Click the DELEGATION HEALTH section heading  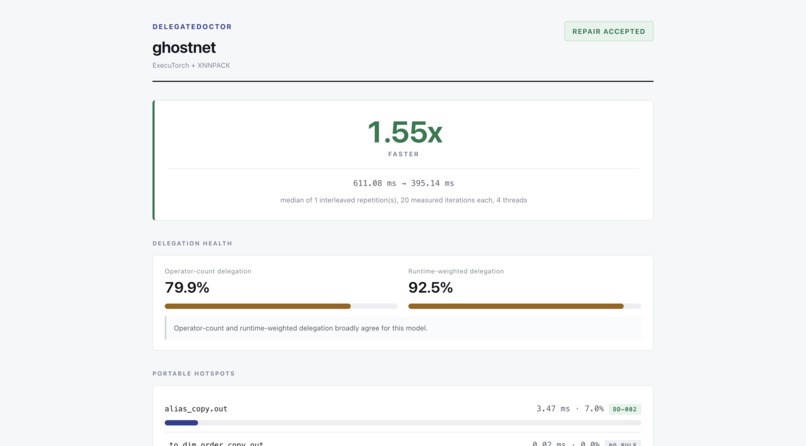(192, 244)
